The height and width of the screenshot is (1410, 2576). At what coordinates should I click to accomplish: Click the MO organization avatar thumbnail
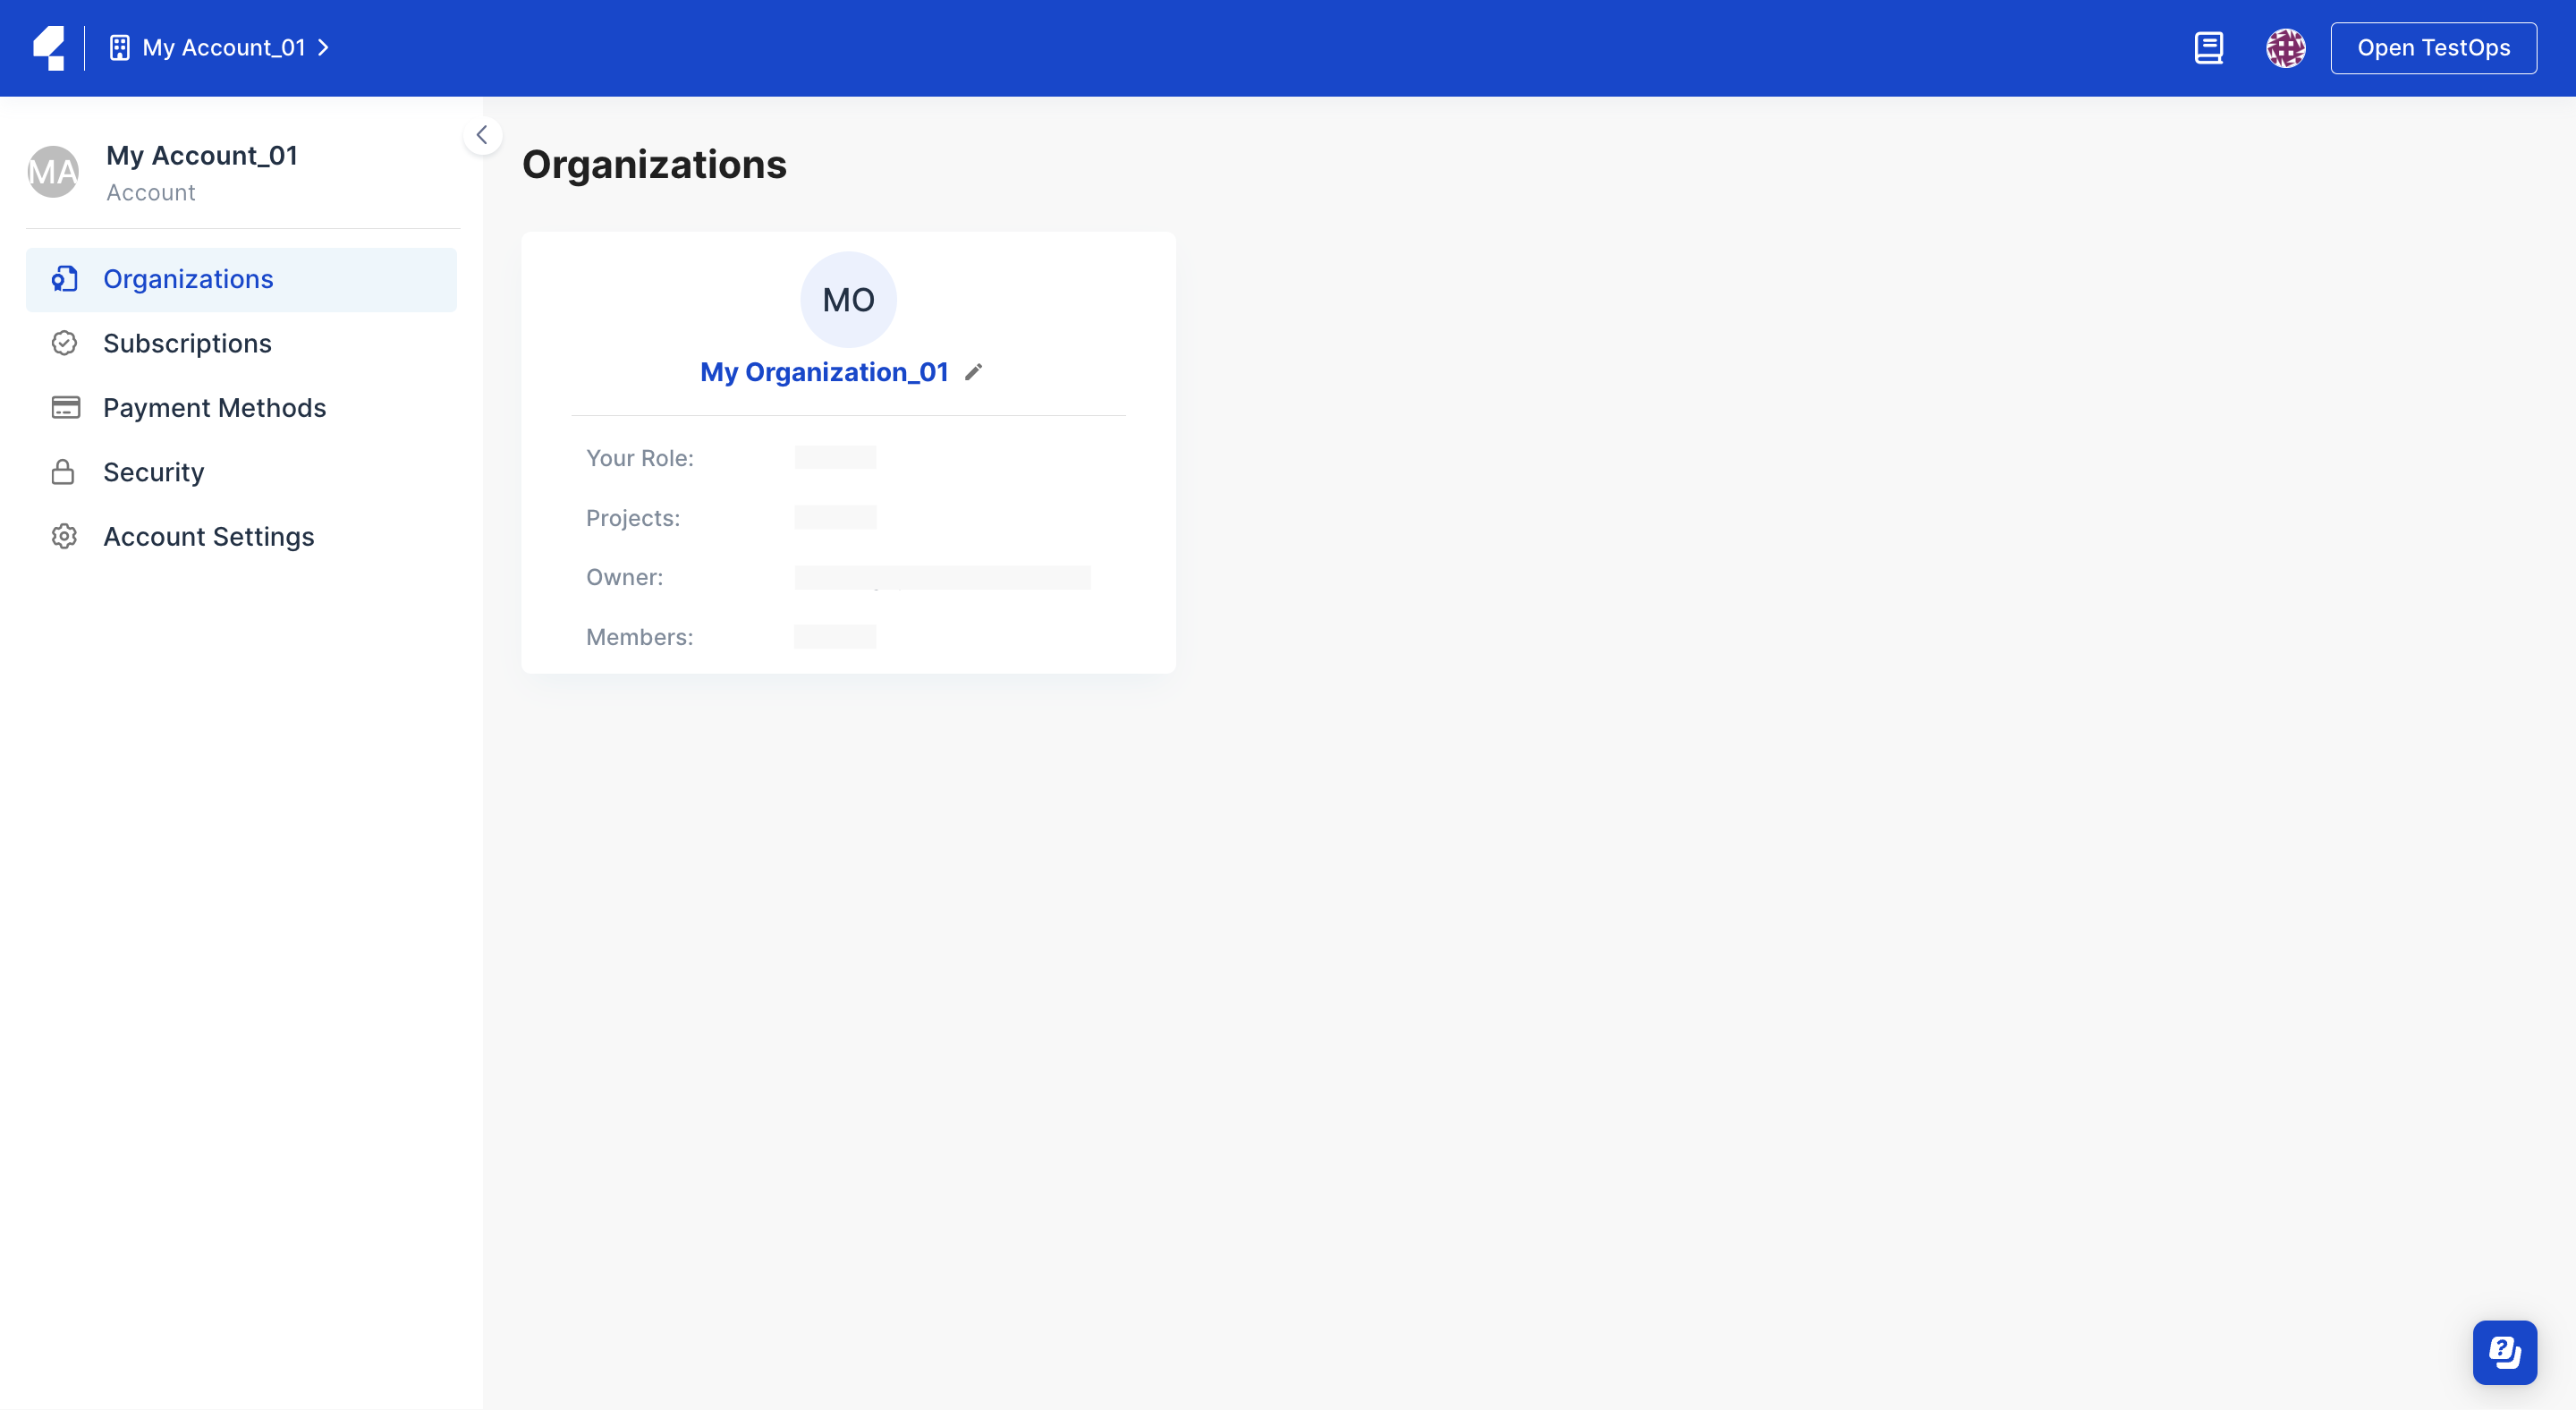[849, 299]
